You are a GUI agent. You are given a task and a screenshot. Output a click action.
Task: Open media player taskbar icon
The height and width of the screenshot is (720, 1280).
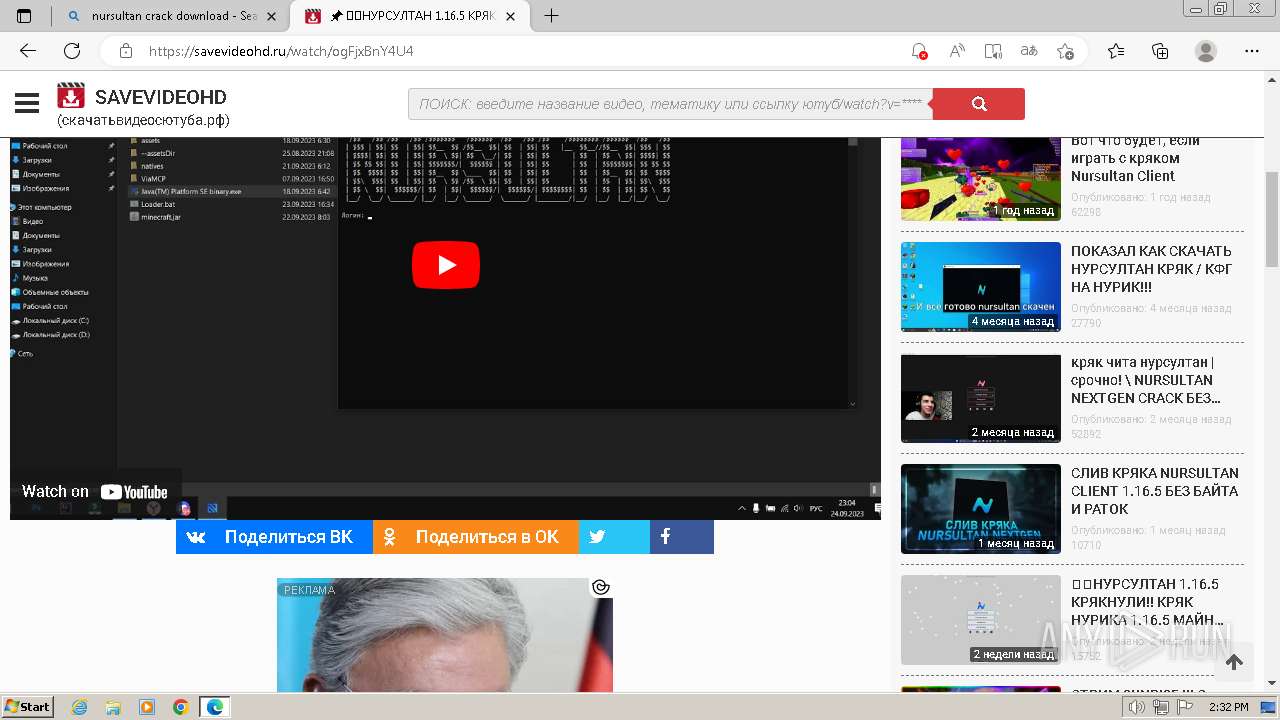tap(147, 707)
